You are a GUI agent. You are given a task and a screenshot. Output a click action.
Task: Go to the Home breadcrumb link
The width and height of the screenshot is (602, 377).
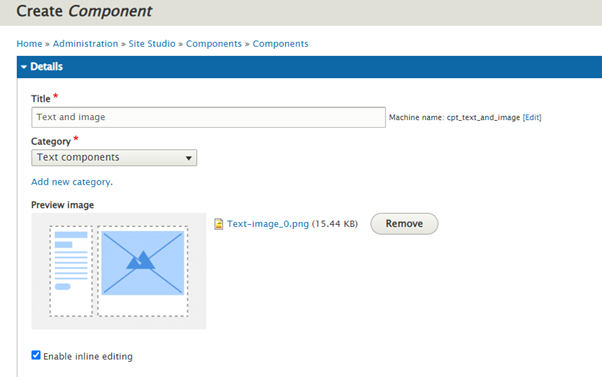pos(29,44)
